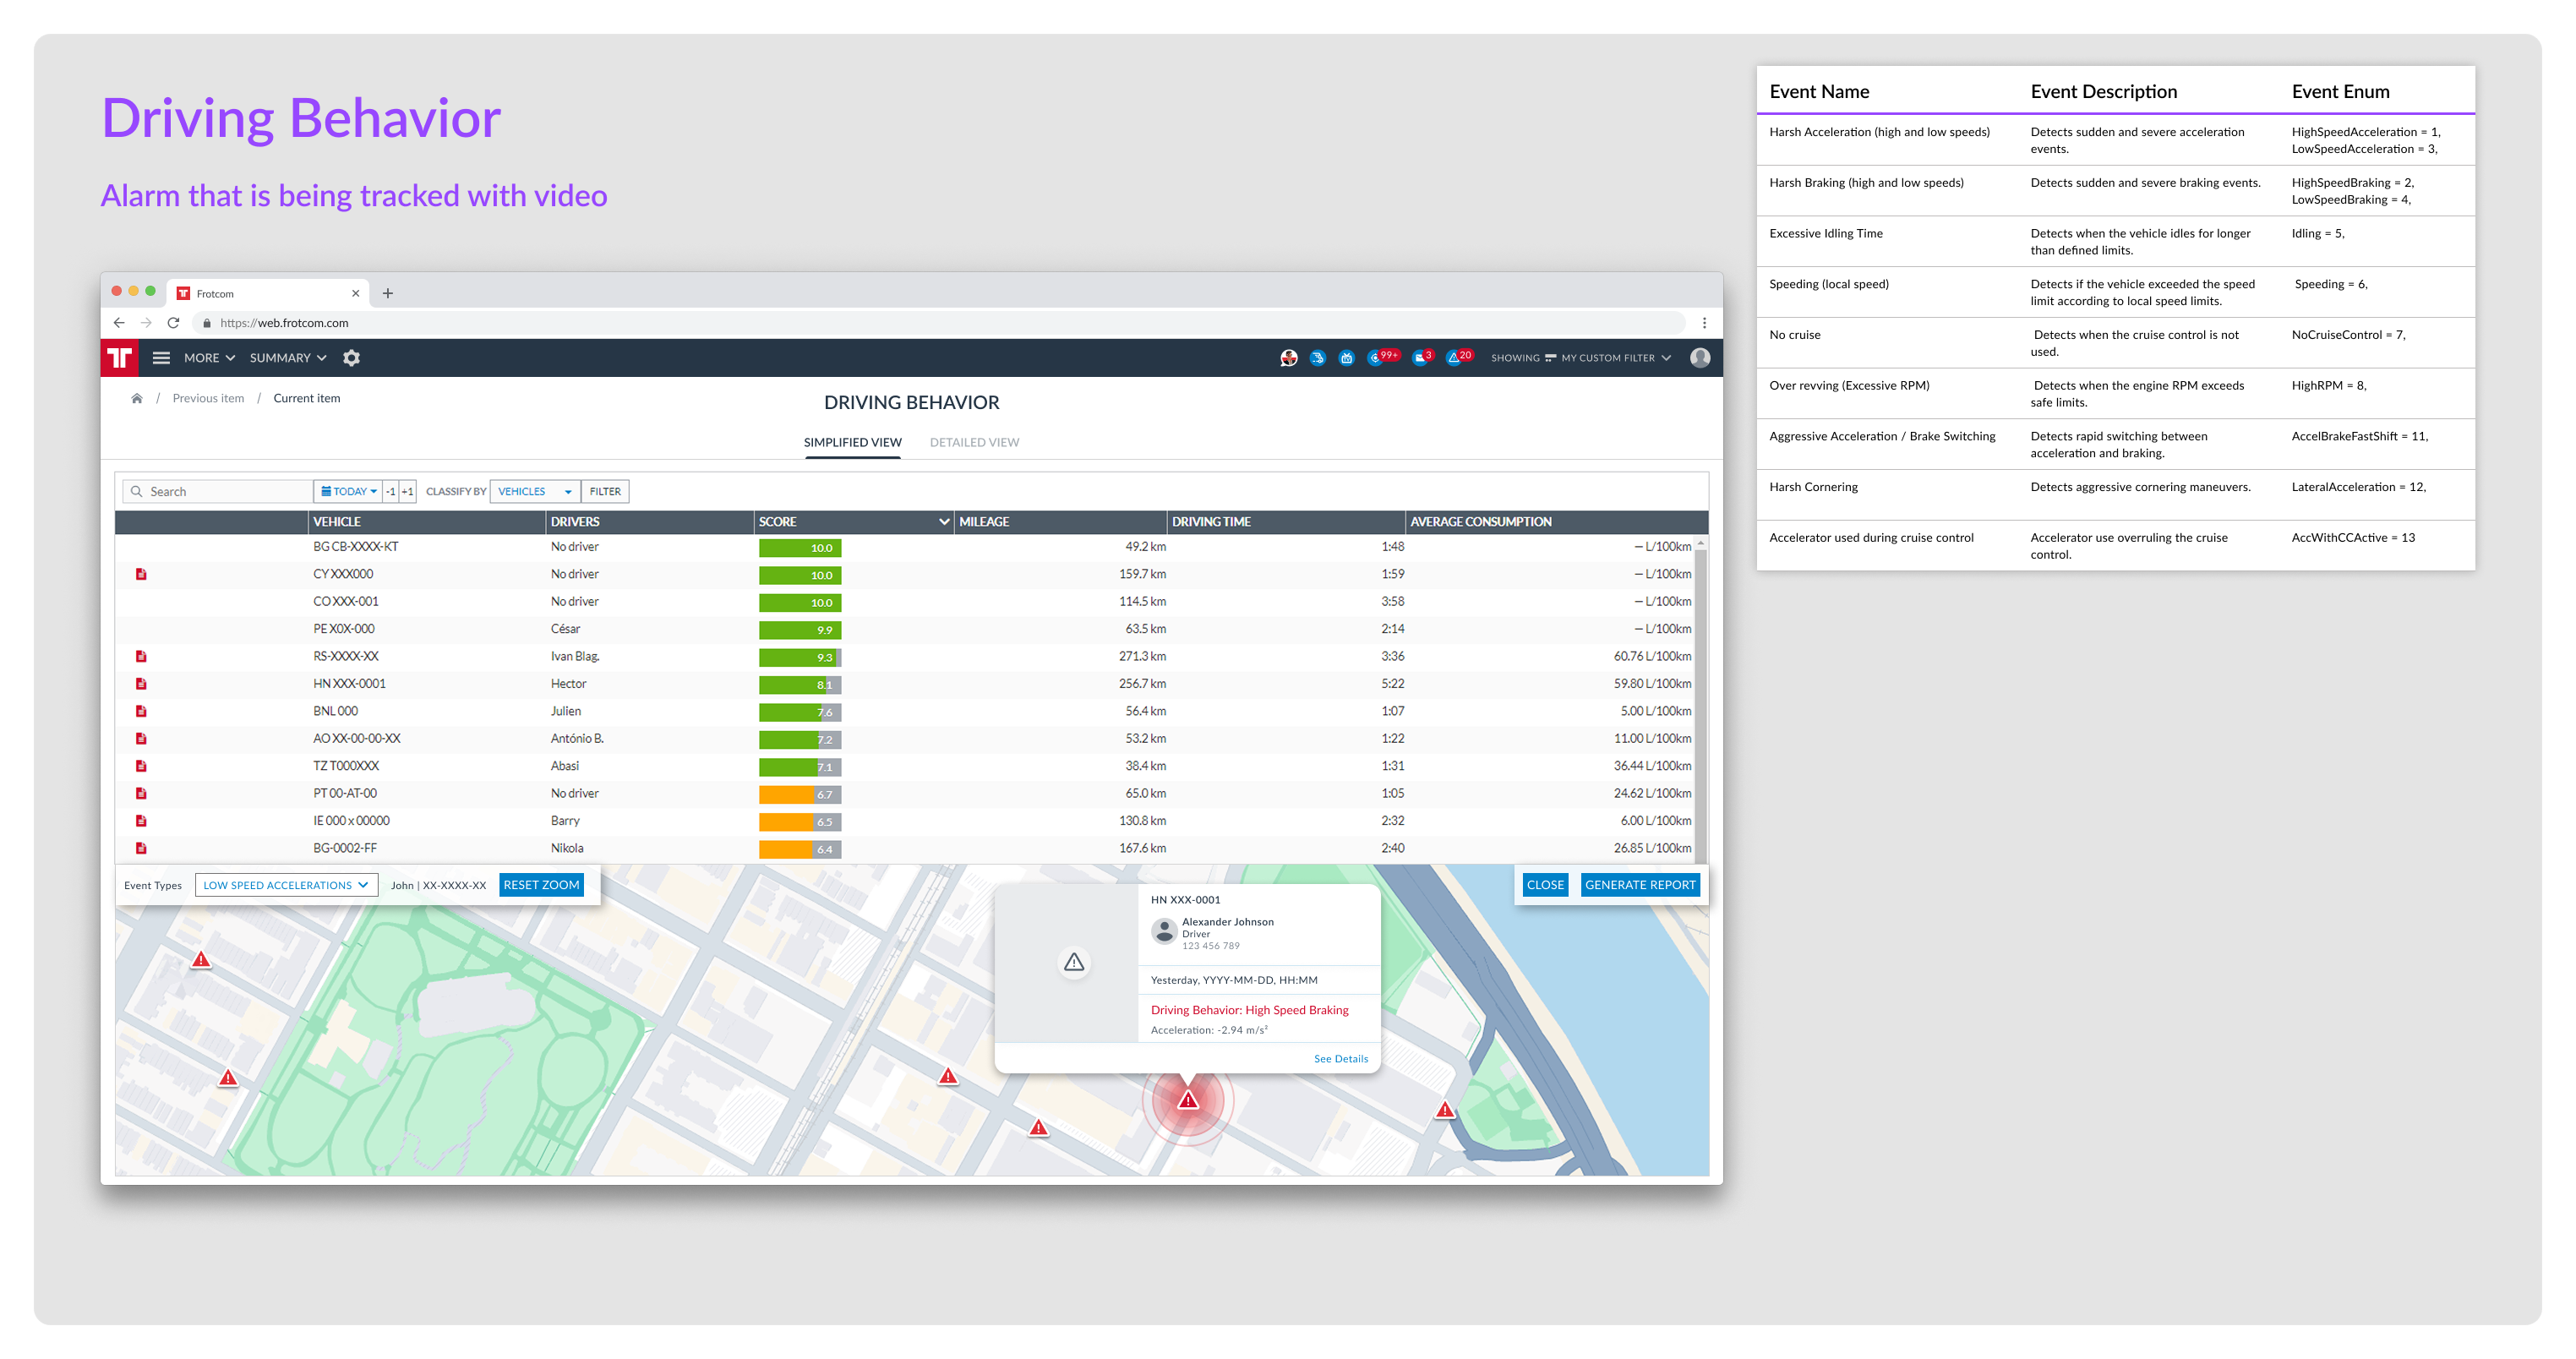Image resolution: width=2576 pixels, height=1359 pixels.
Task: Expand the MORE menu
Action: 209,358
